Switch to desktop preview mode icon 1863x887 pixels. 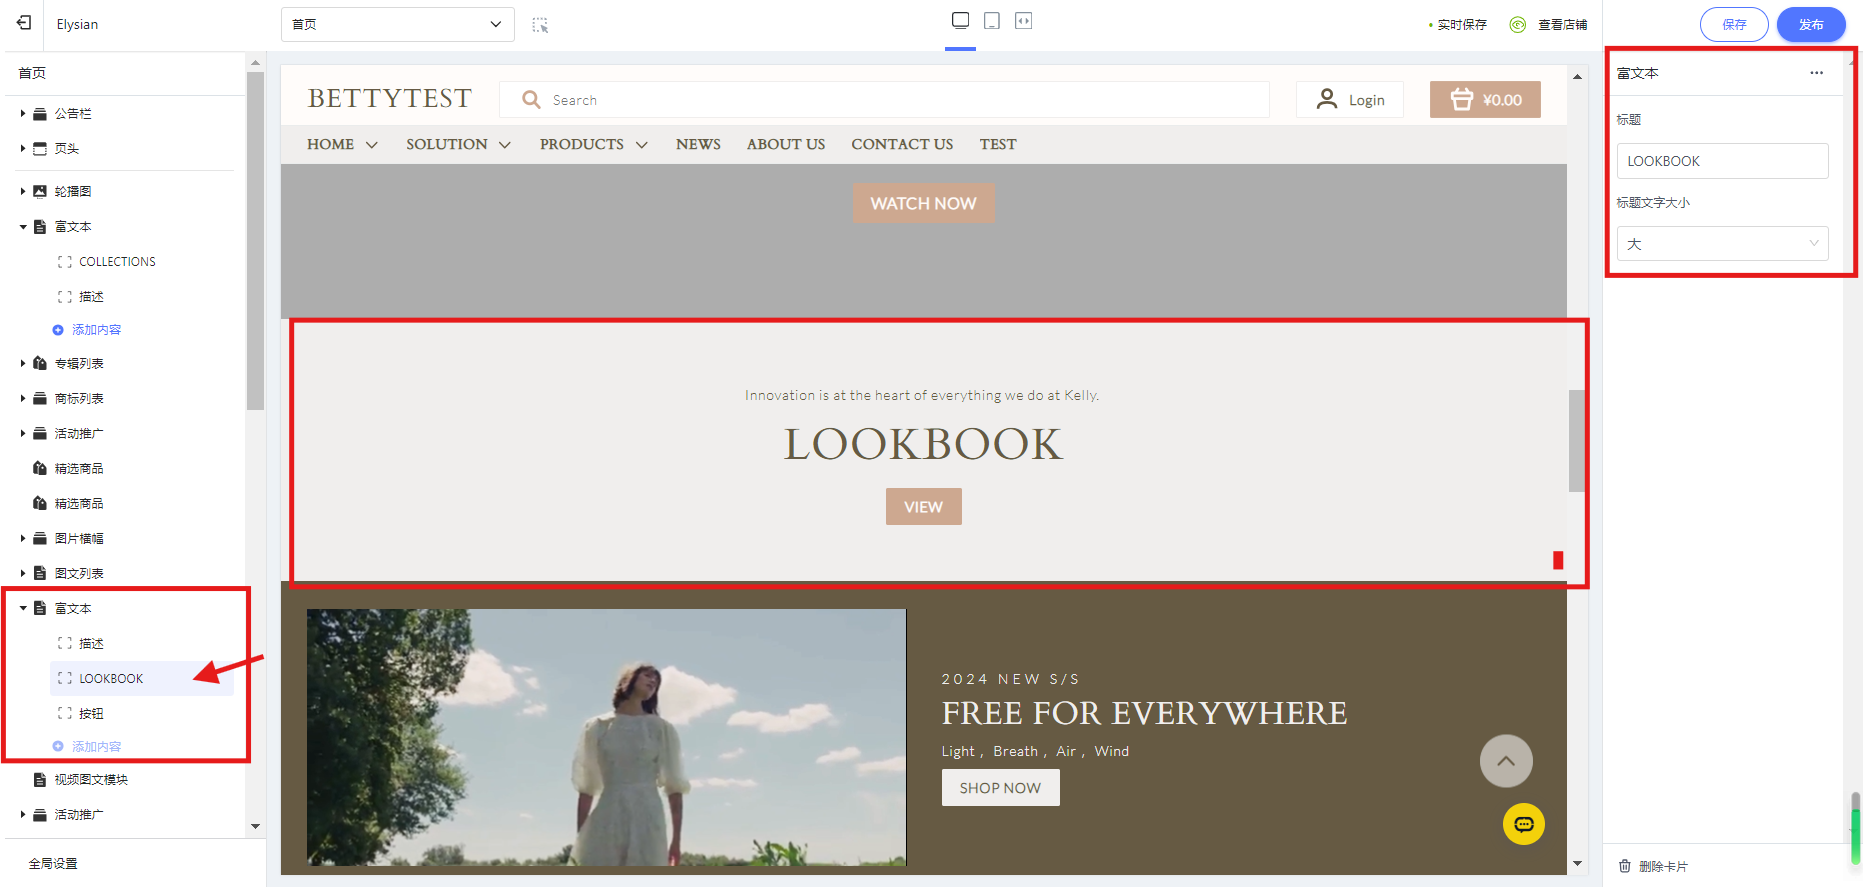(960, 21)
